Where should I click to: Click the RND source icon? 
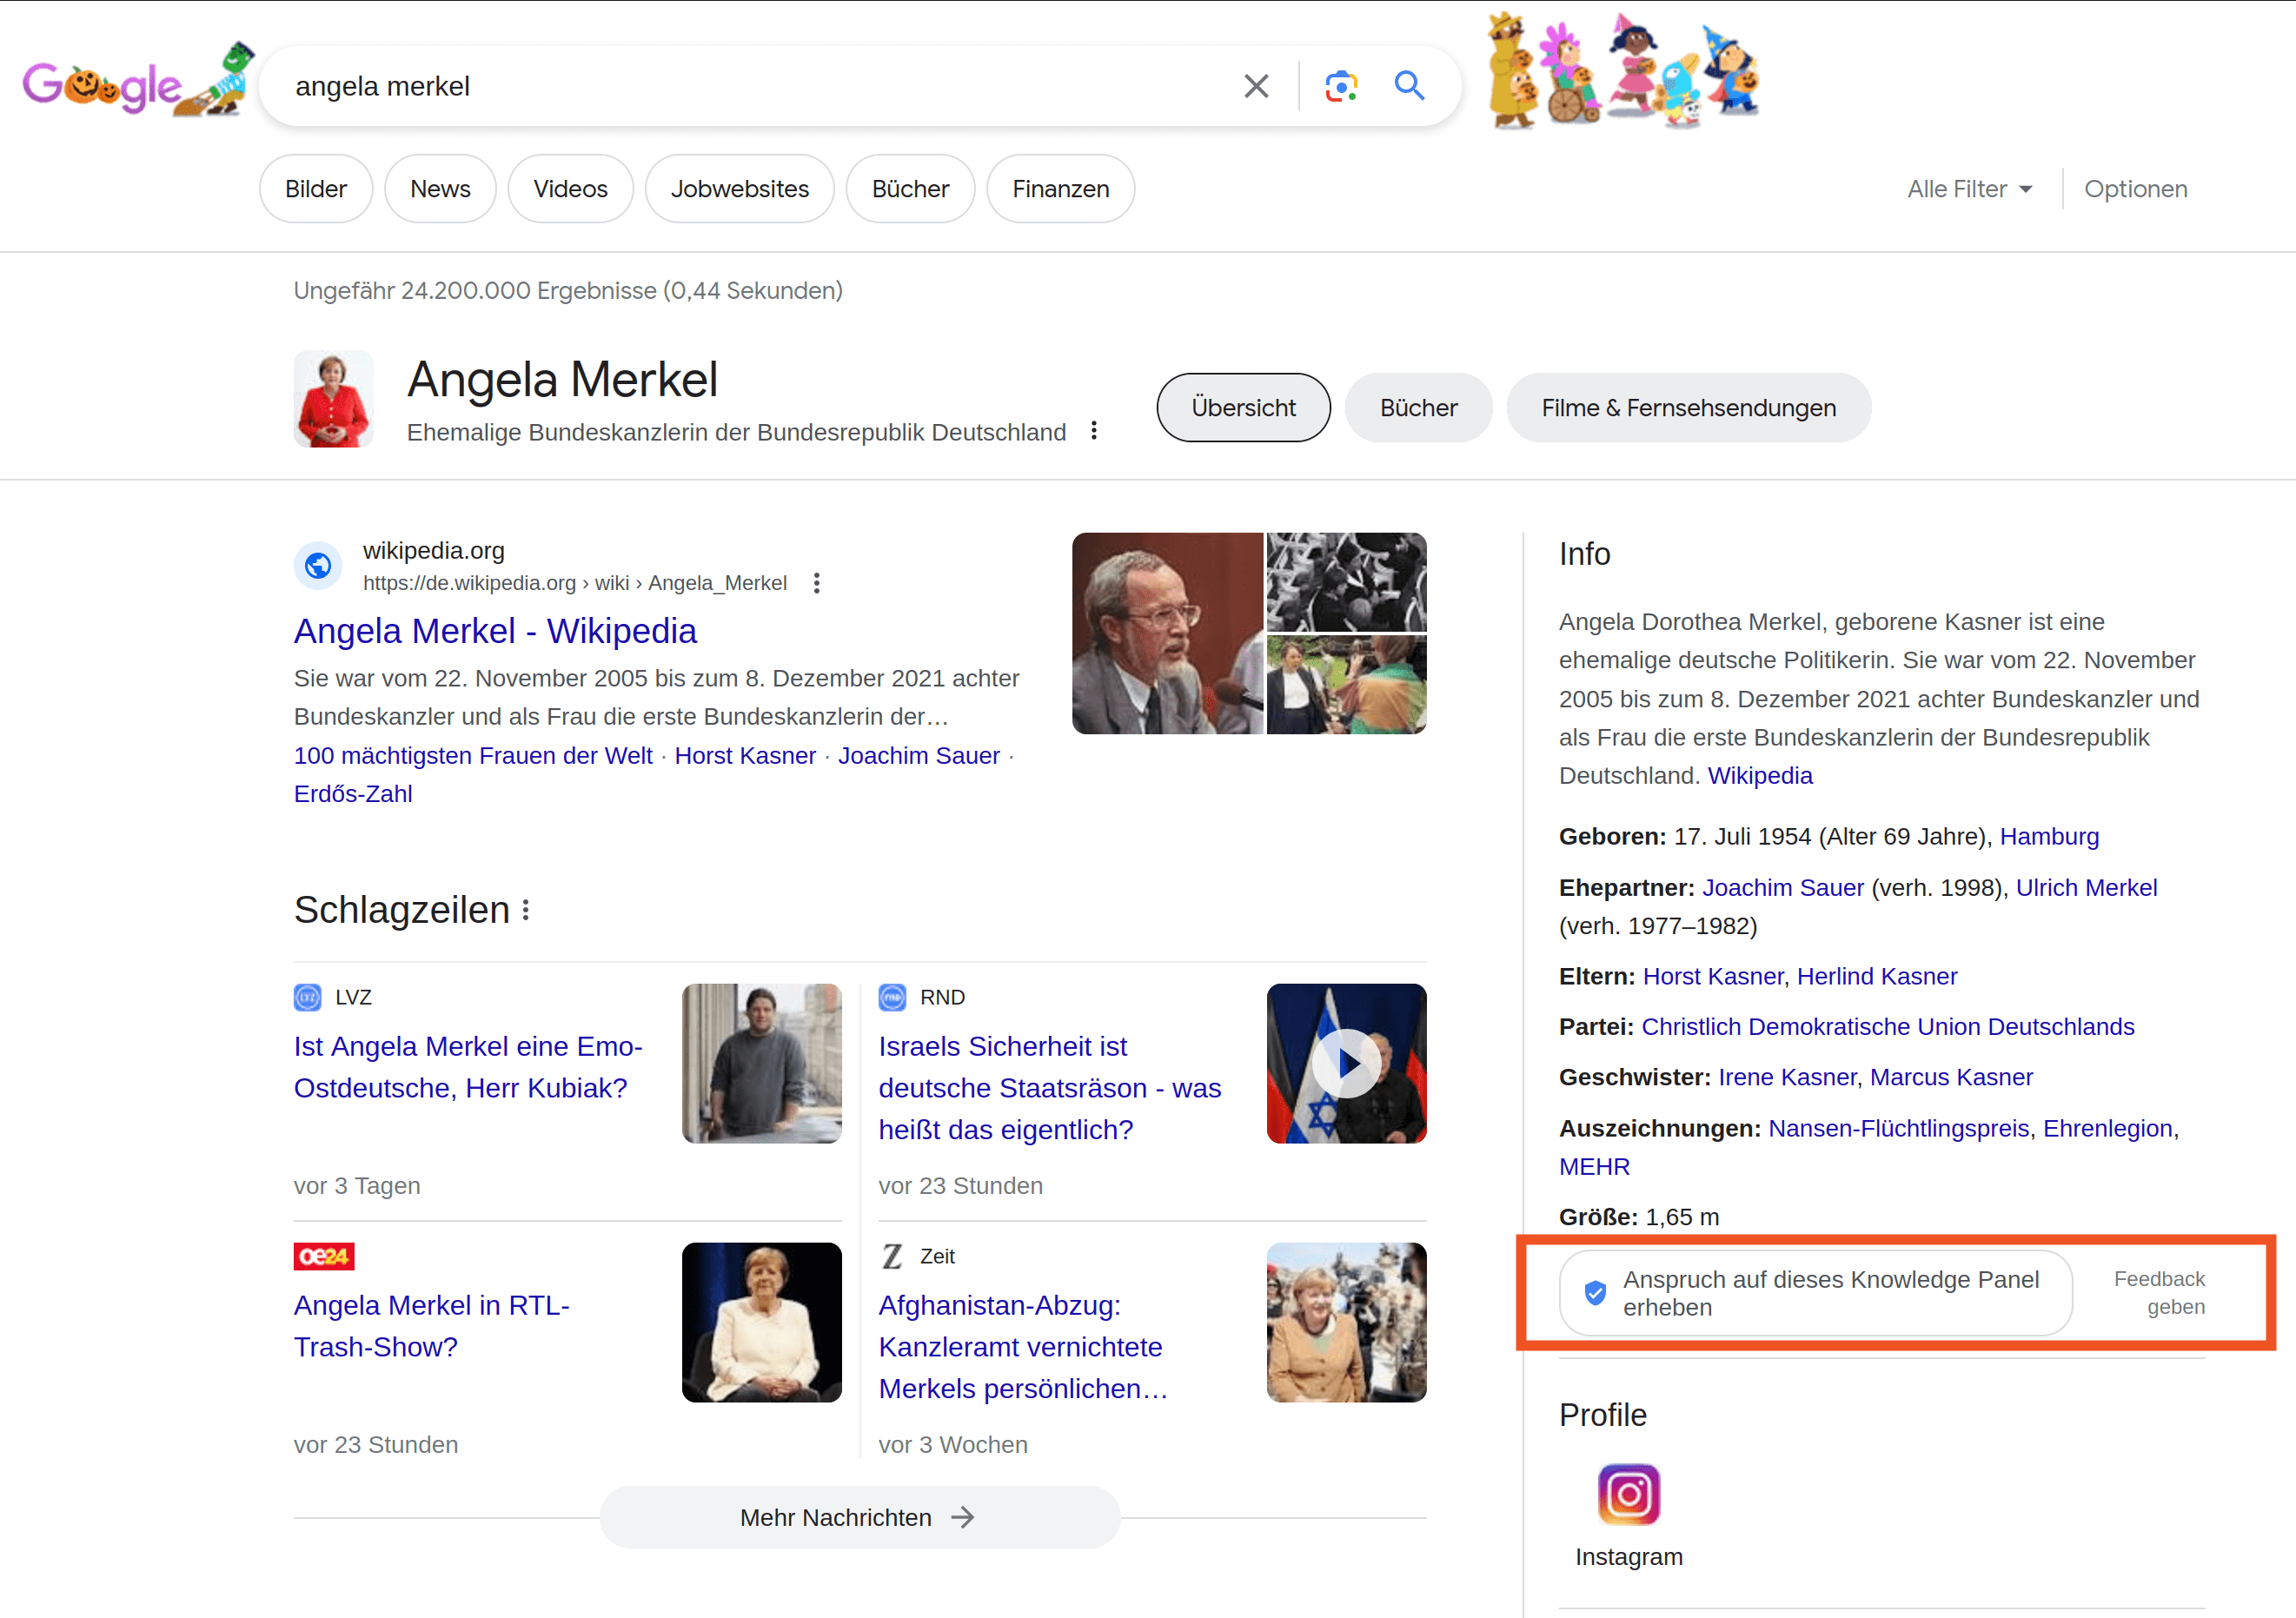point(892,997)
